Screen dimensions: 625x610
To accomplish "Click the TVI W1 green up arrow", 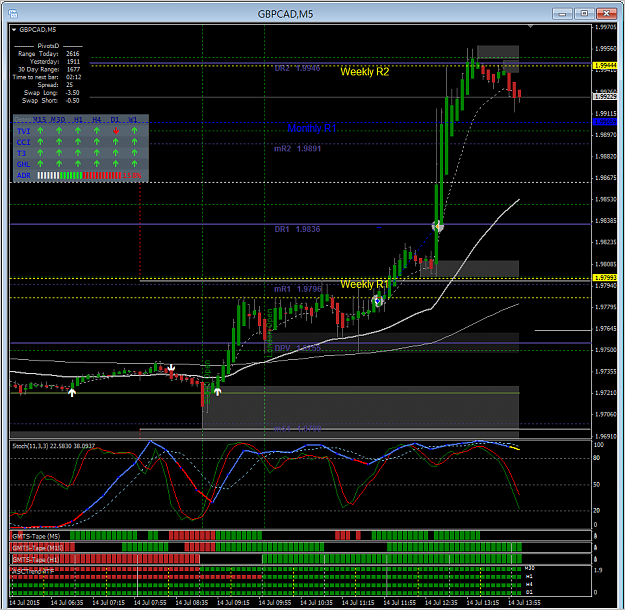I will pyautogui.click(x=134, y=131).
